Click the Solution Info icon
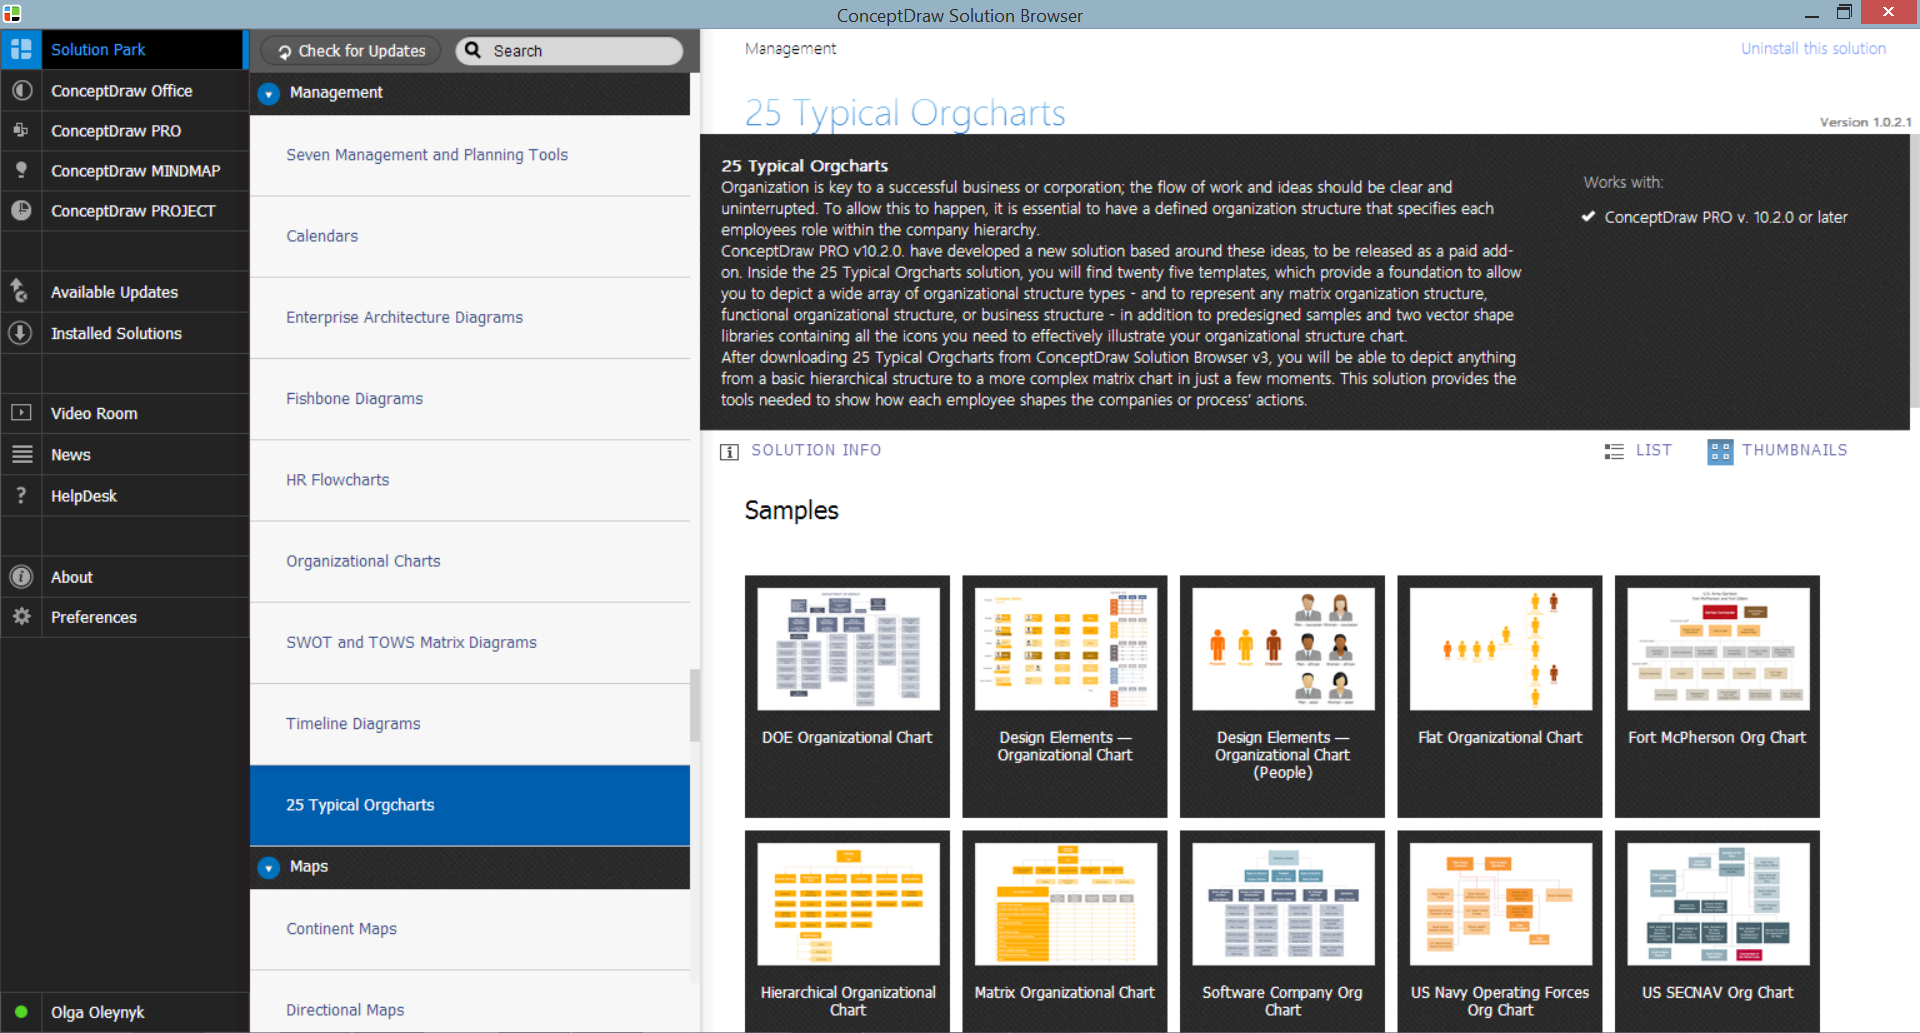This screenshot has width=1920, height=1033. pyautogui.click(x=729, y=451)
